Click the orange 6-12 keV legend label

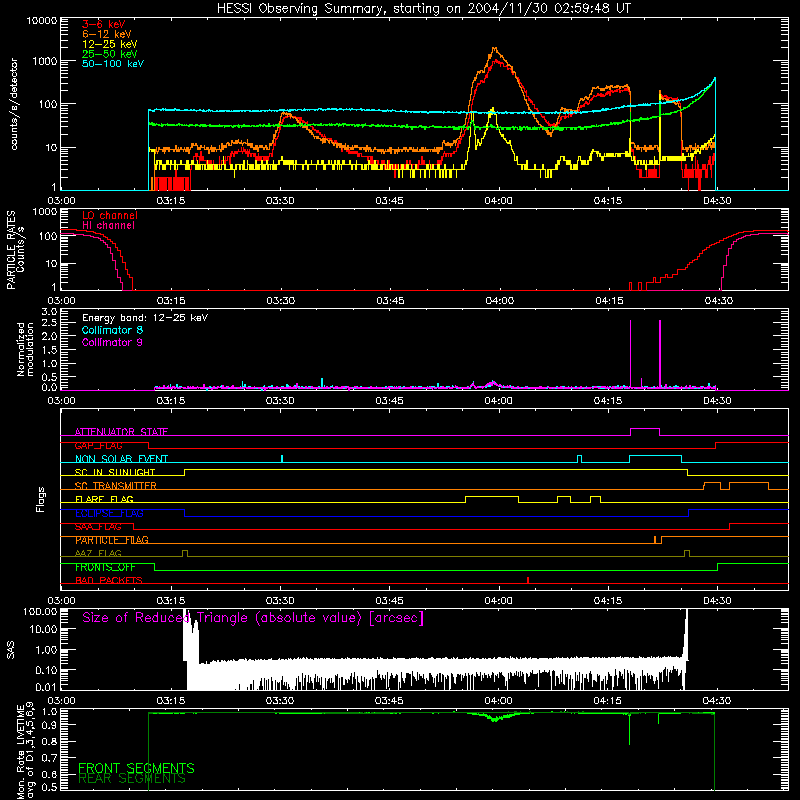point(107,34)
